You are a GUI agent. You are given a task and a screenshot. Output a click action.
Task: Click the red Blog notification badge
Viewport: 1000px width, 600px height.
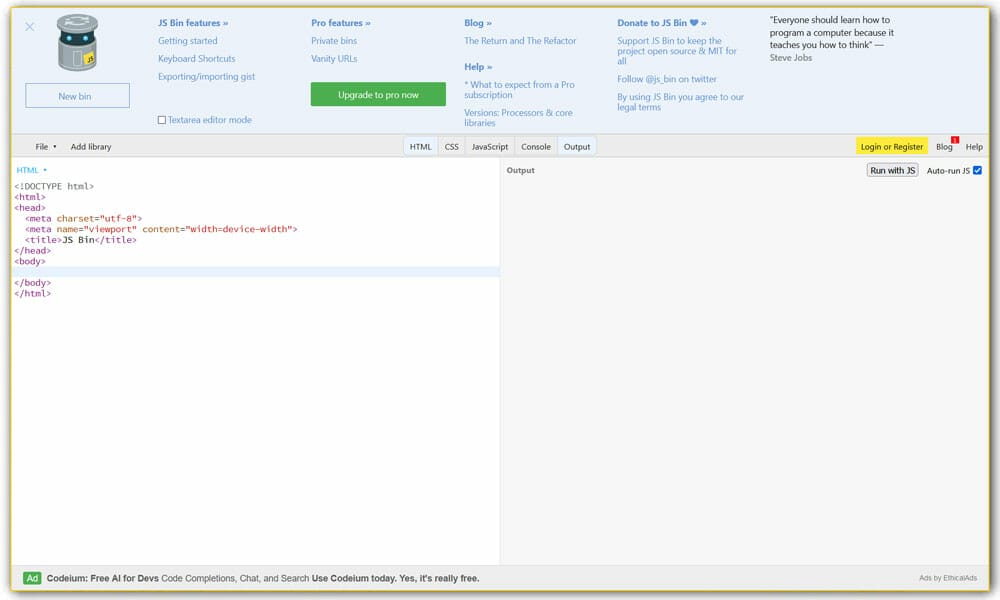coord(954,140)
